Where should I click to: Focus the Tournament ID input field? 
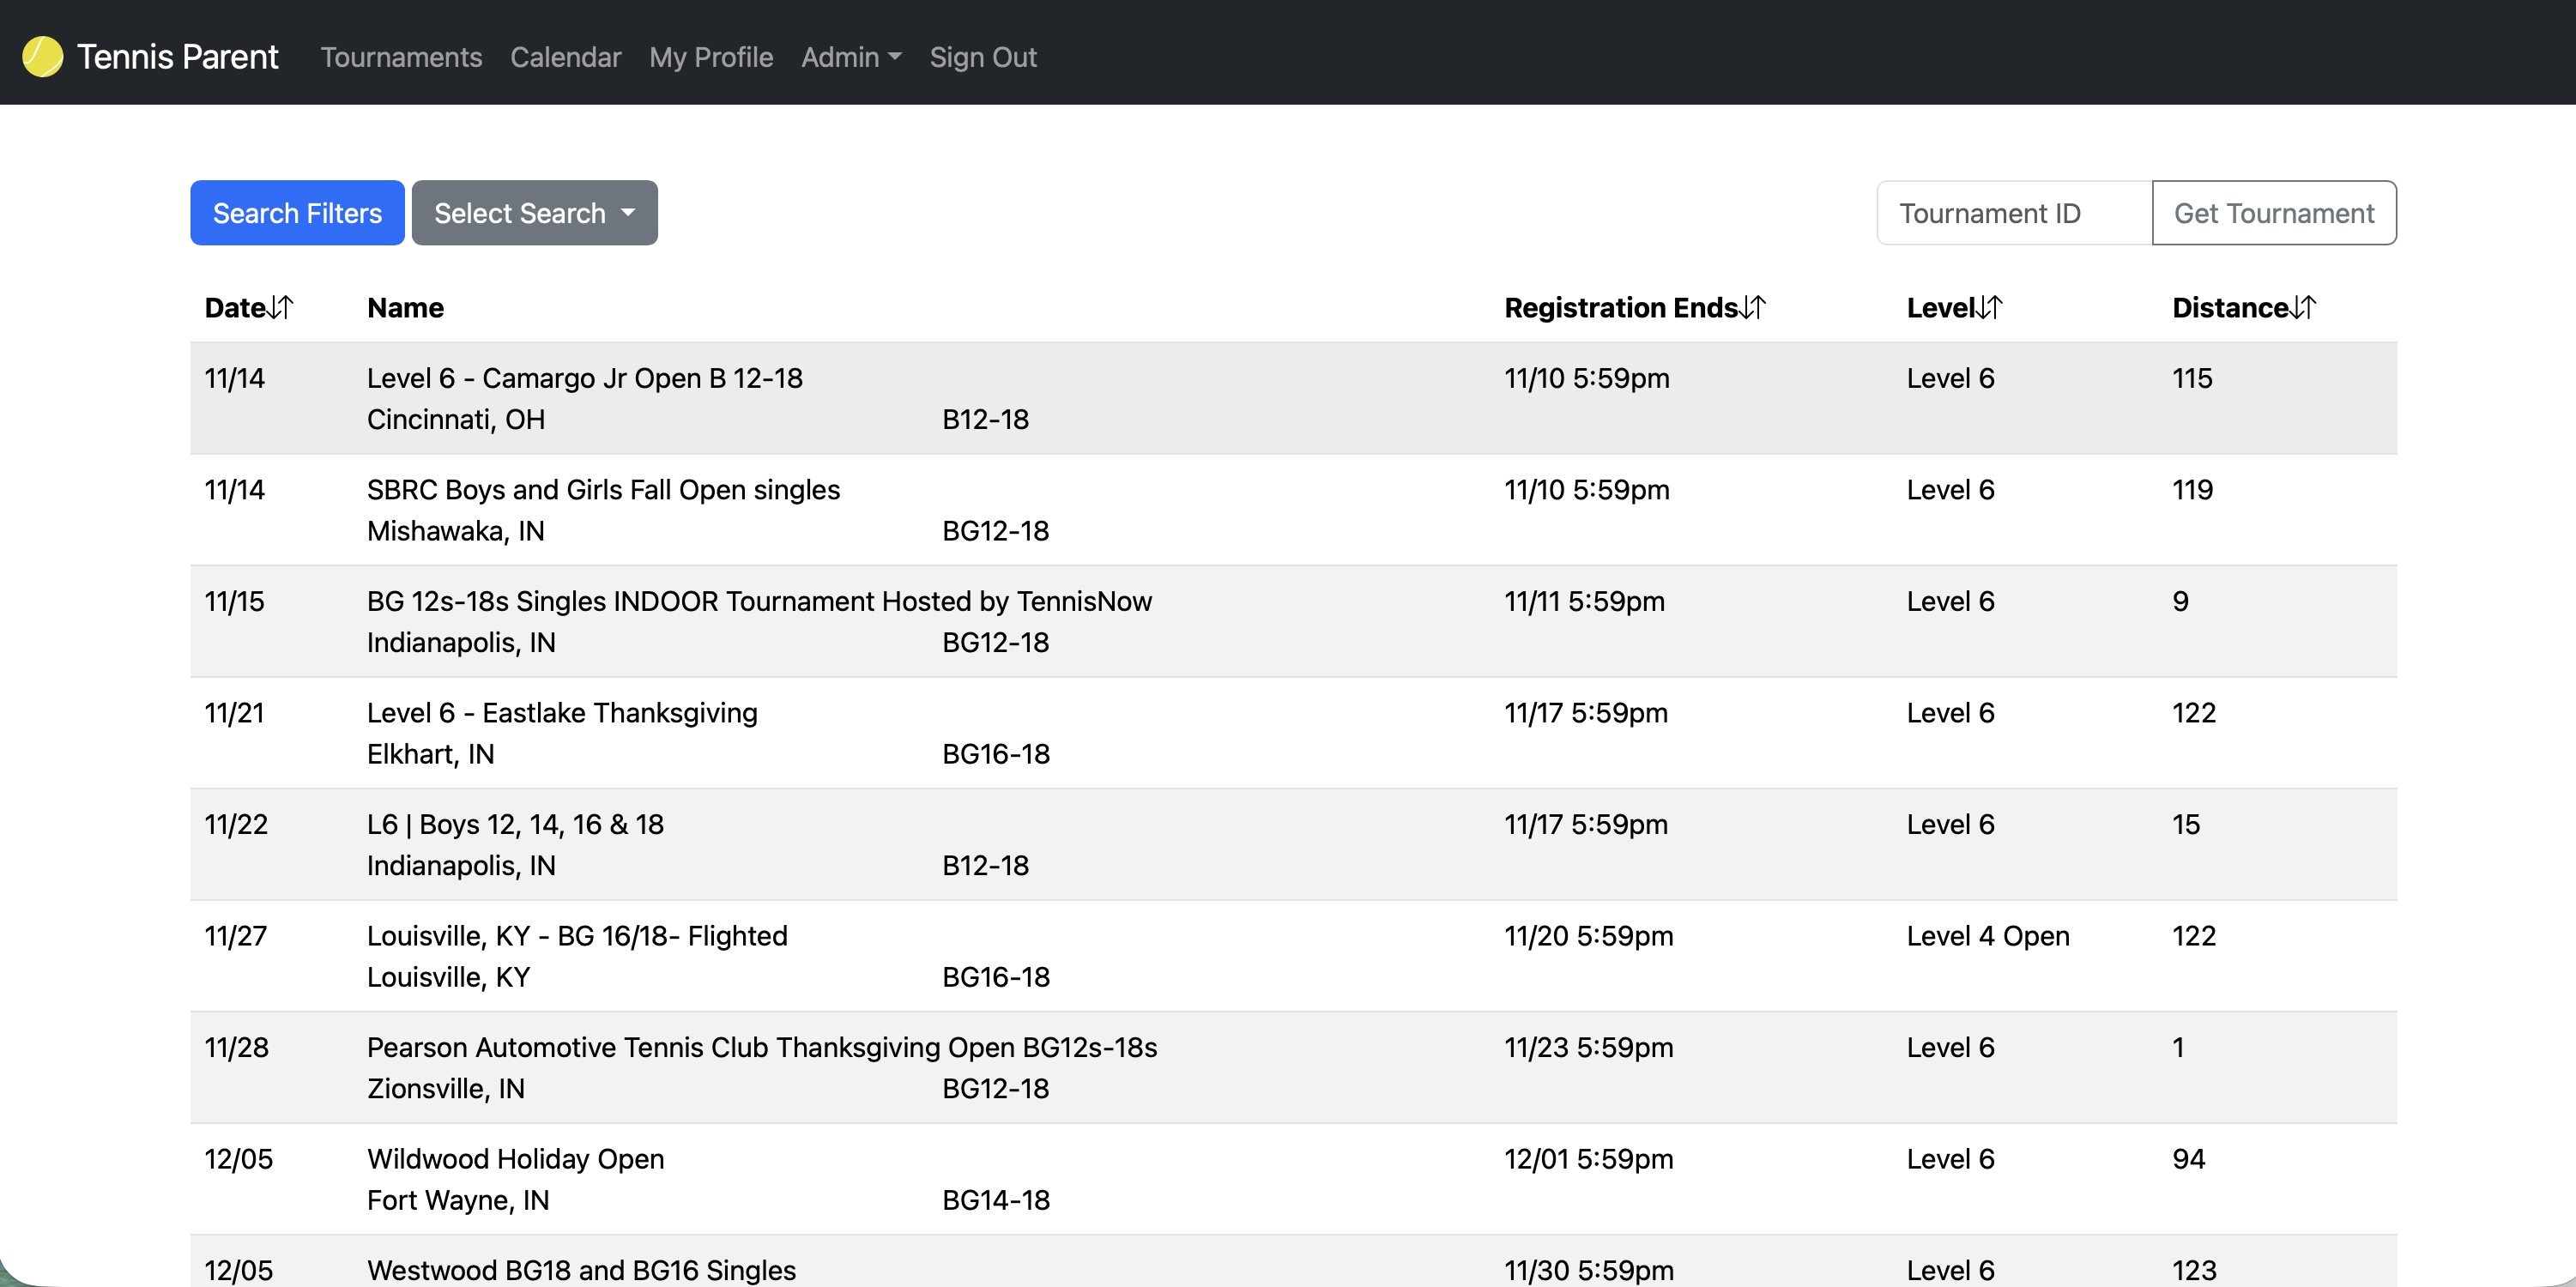[2013, 213]
